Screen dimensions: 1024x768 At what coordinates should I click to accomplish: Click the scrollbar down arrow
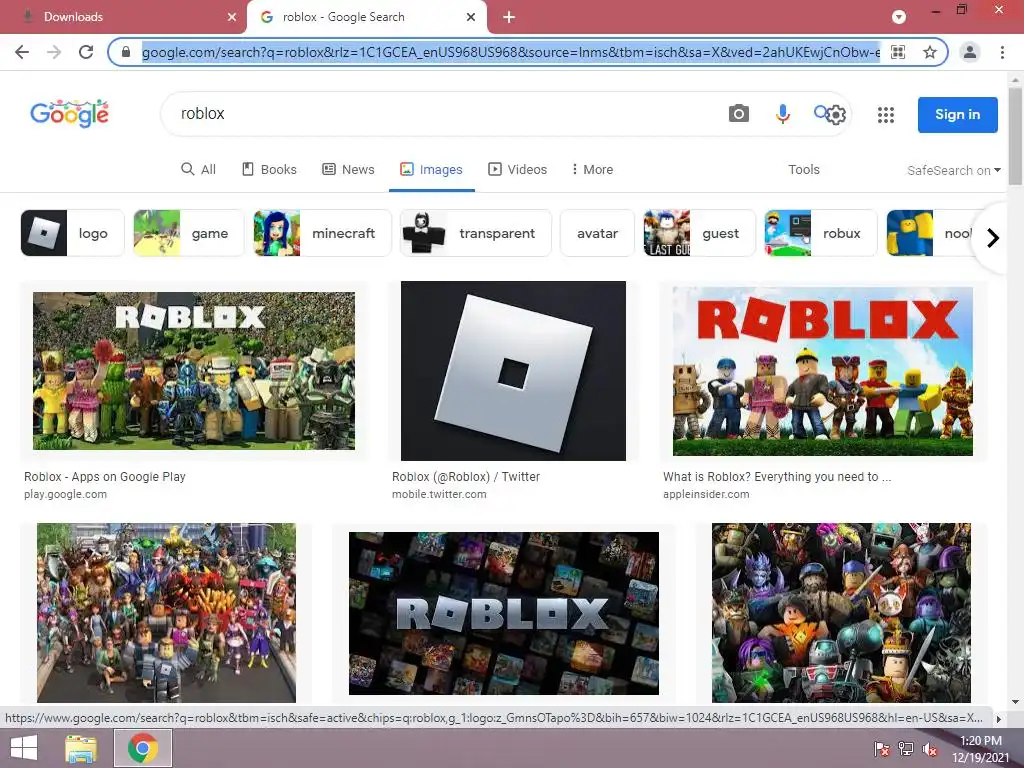click(x=1015, y=703)
